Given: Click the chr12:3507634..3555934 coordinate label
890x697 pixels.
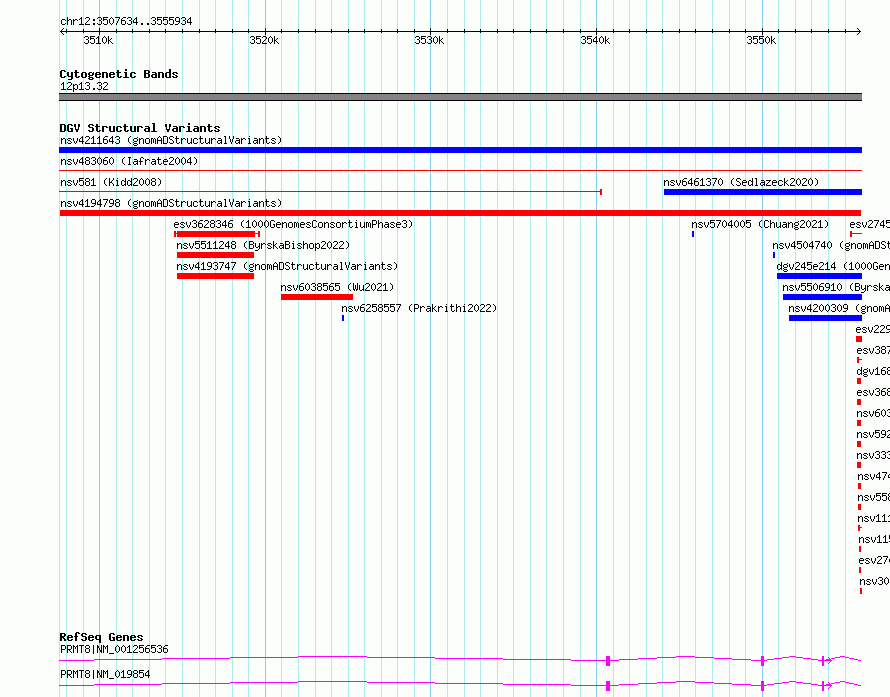Looking at the screenshot, I should click(x=126, y=21).
